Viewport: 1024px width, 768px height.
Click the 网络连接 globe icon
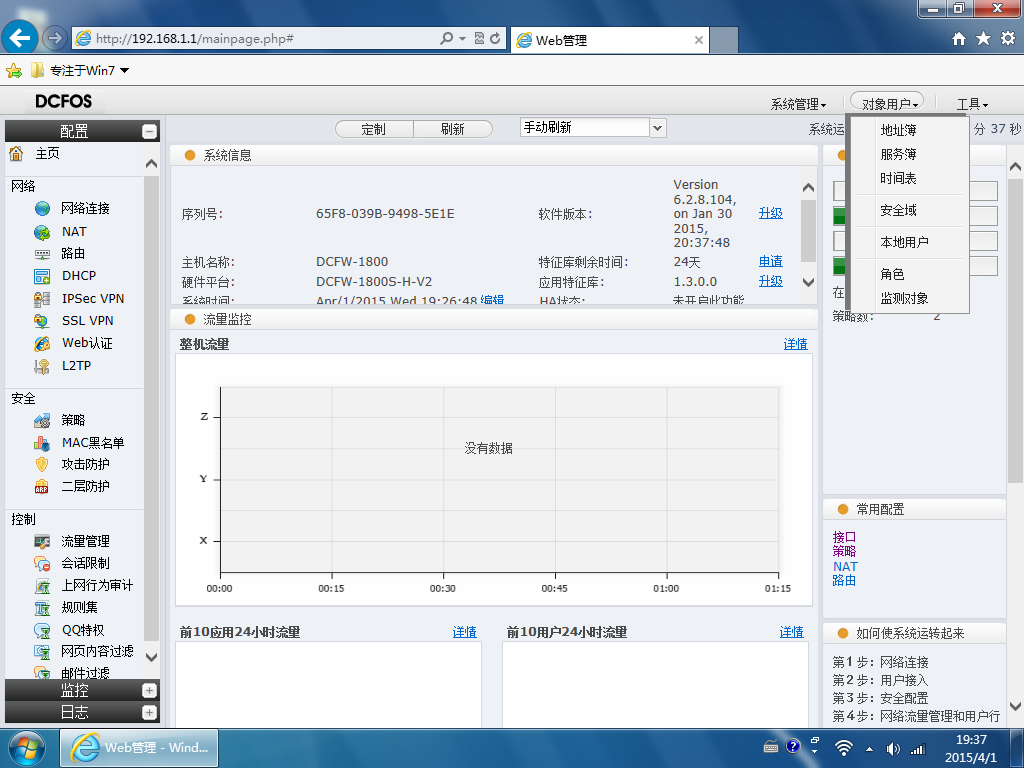pos(42,208)
